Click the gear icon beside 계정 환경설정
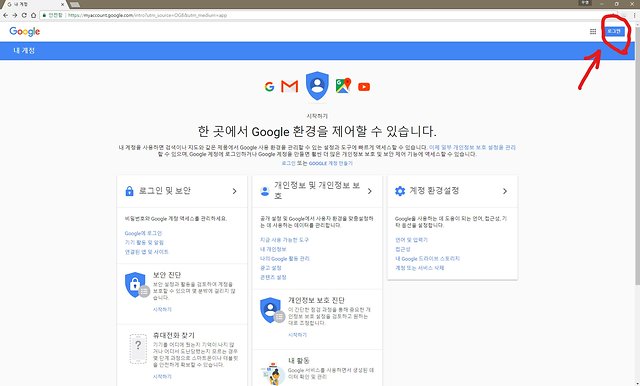The width and height of the screenshot is (640, 386). [400, 191]
